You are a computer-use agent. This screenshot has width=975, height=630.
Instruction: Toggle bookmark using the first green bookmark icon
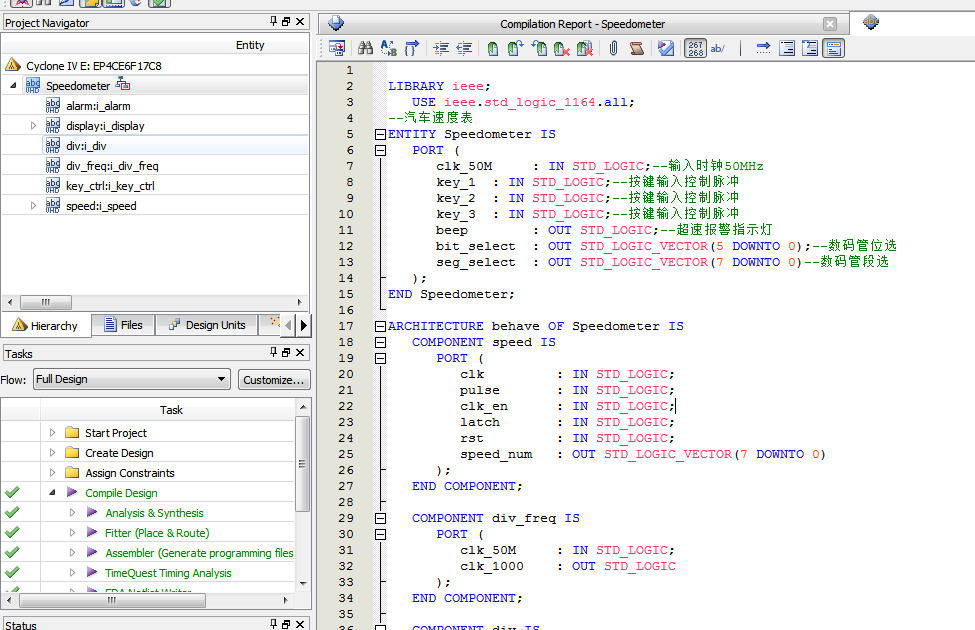tap(492, 48)
